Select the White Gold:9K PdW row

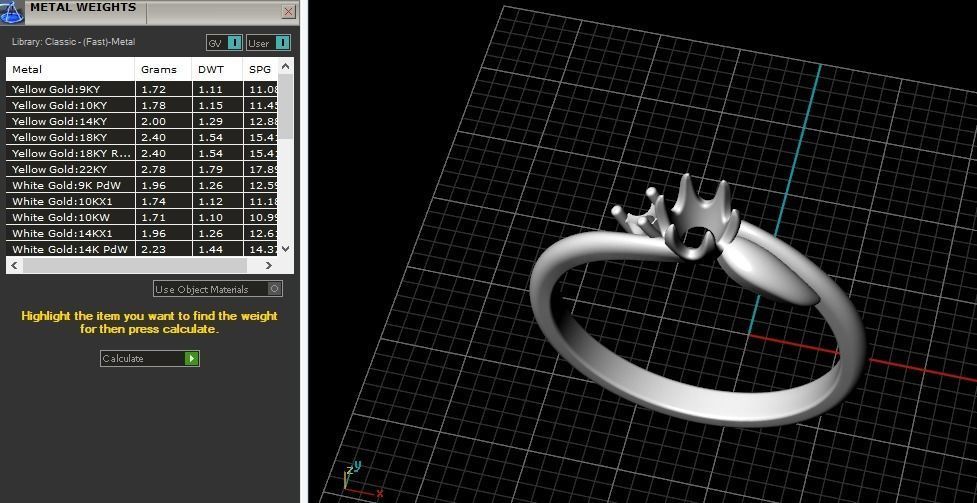click(x=142, y=185)
